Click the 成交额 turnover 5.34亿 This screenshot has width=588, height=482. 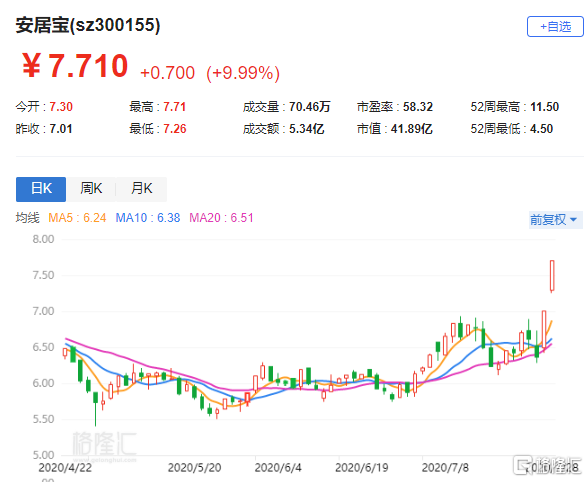click(306, 129)
